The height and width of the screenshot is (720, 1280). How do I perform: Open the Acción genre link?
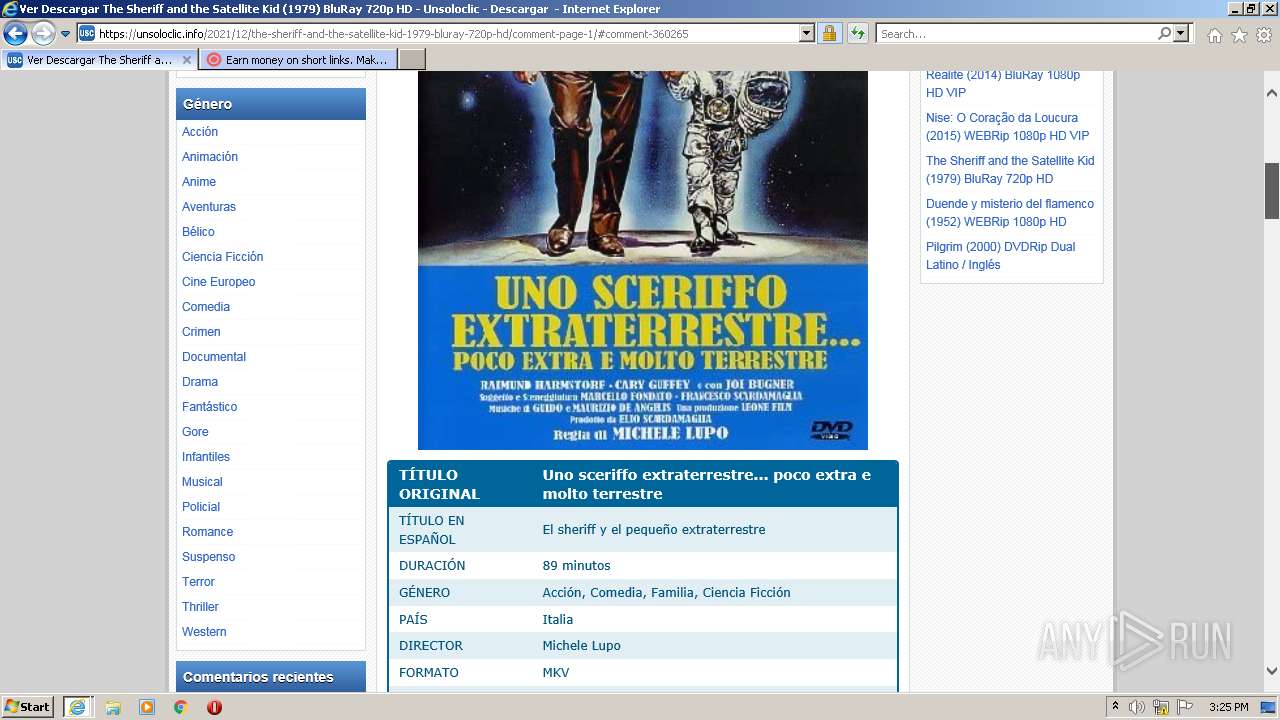[200, 132]
